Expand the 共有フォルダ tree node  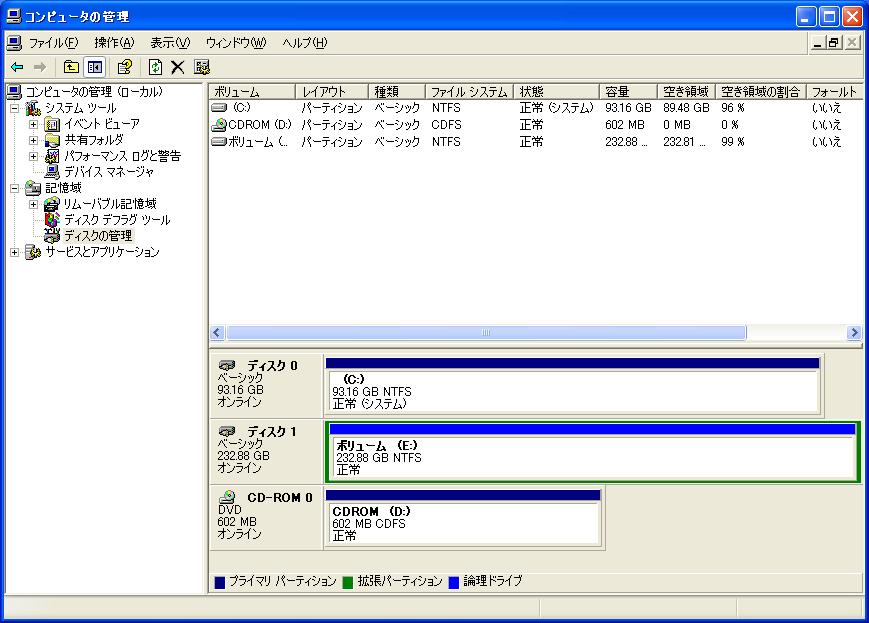point(34,140)
